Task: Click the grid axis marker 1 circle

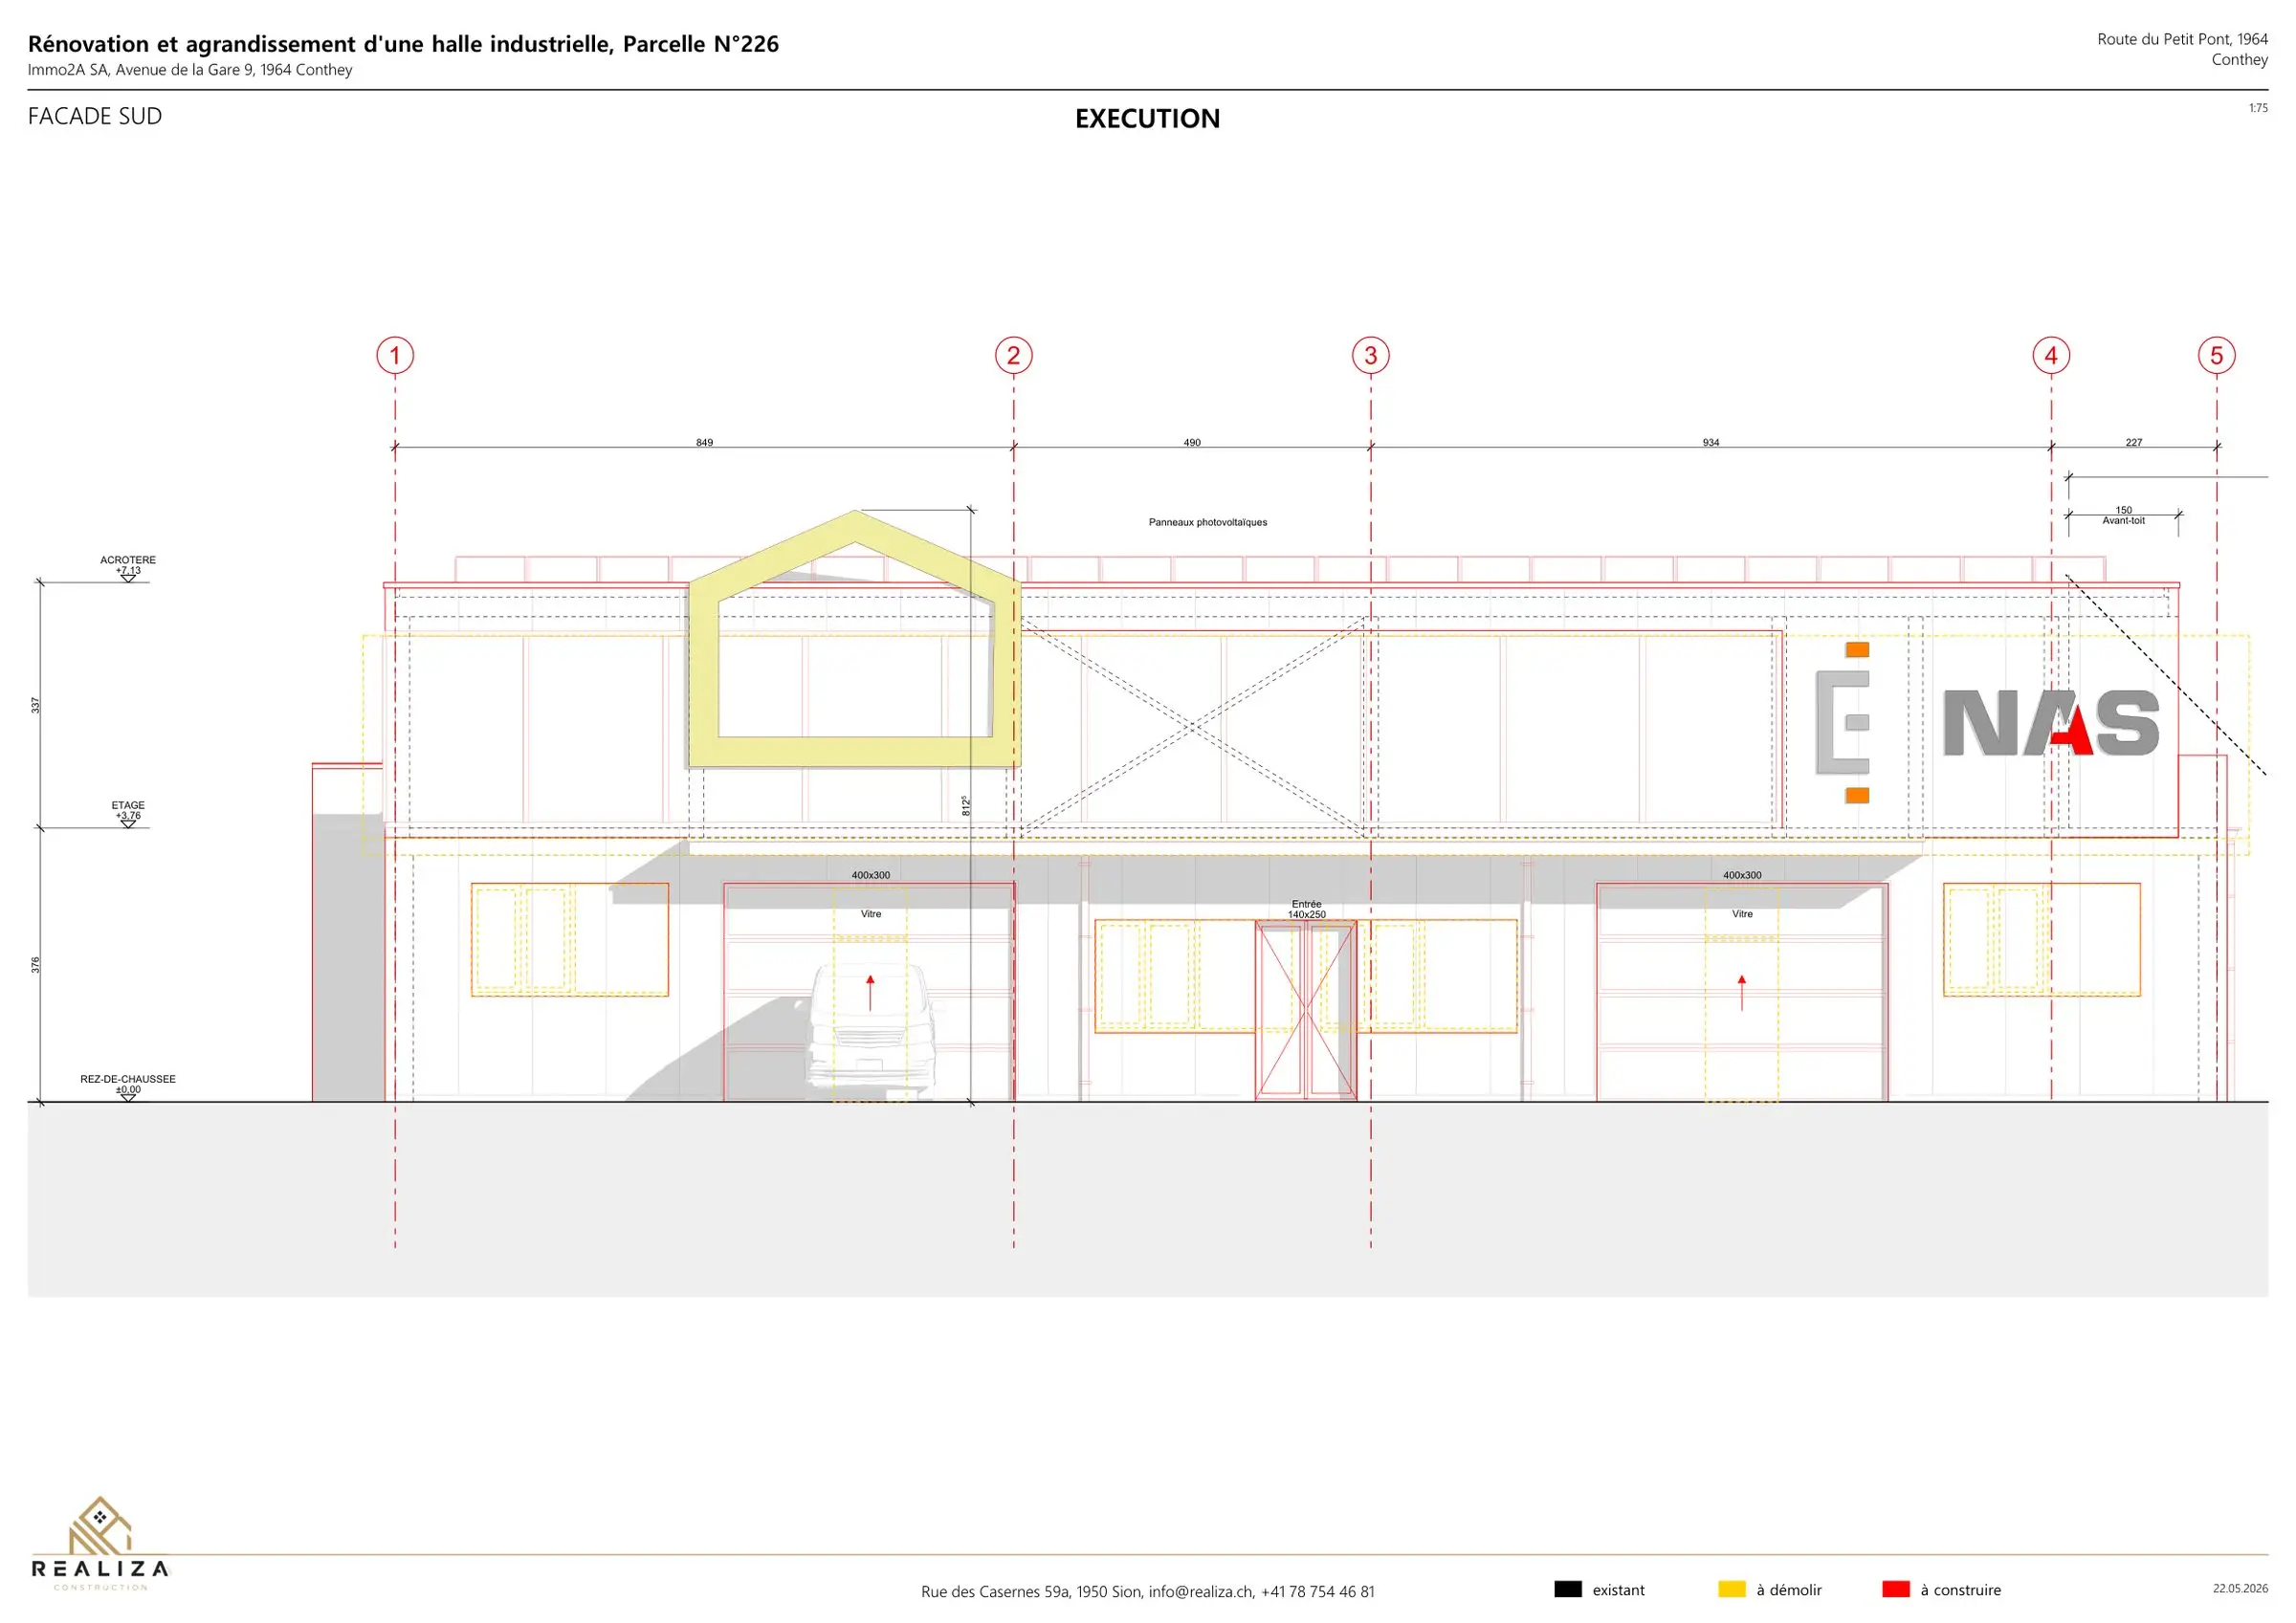Action: (x=395, y=355)
